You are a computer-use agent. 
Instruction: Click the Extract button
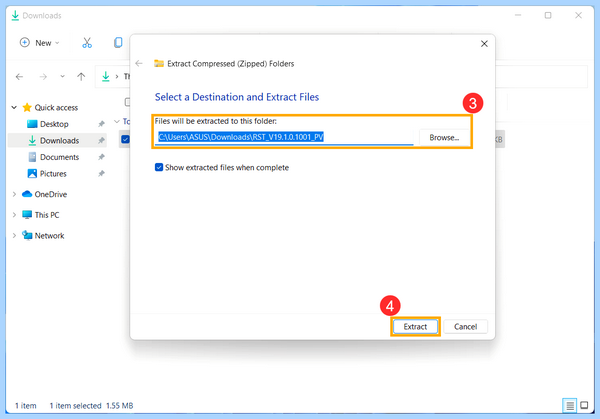click(x=415, y=326)
